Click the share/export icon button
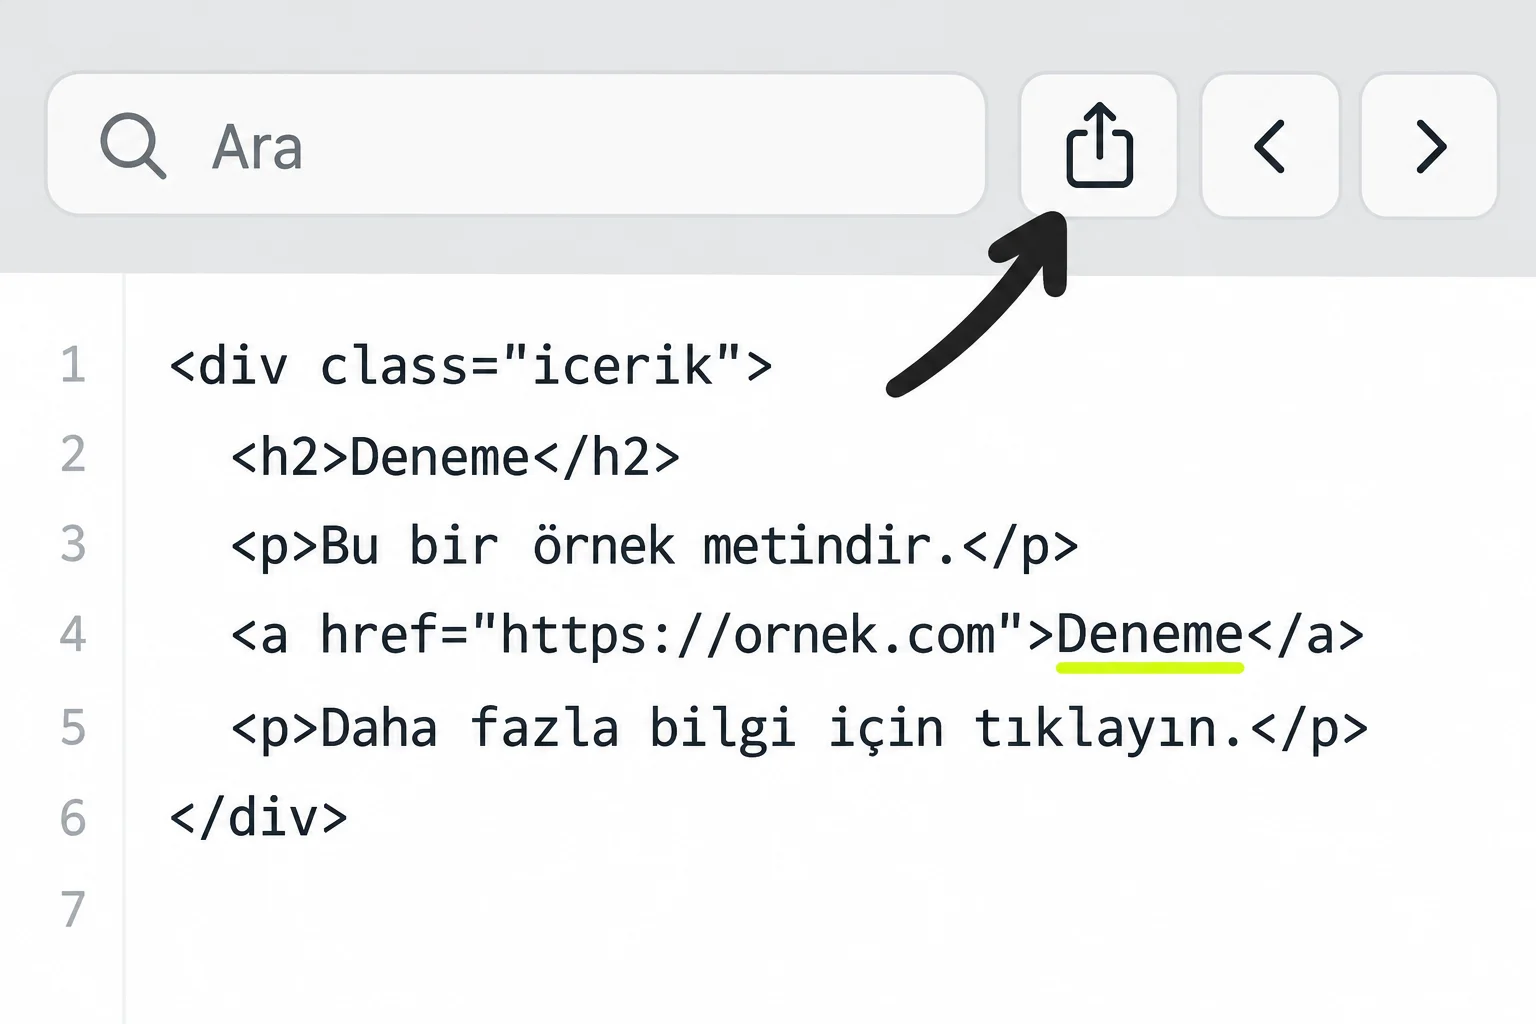This screenshot has height=1024, width=1536. pos(1098,145)
